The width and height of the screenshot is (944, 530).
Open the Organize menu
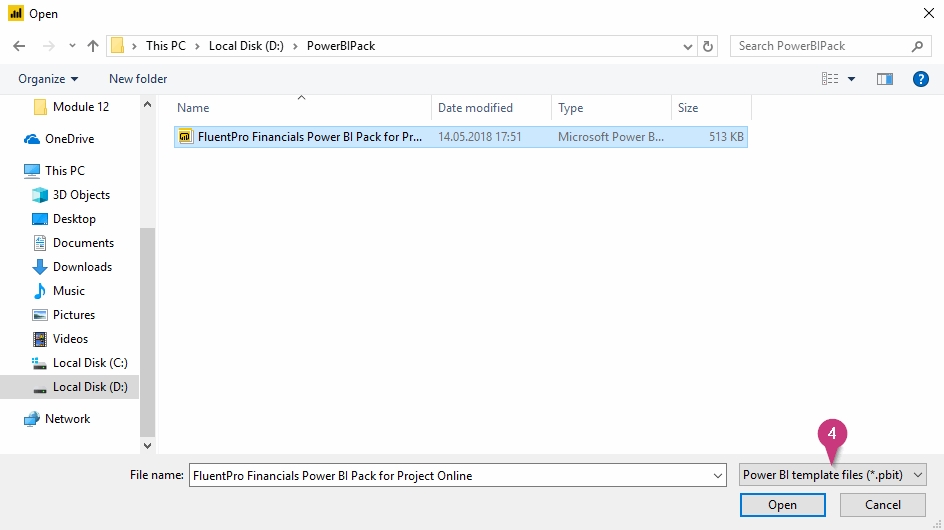(48, 79)
